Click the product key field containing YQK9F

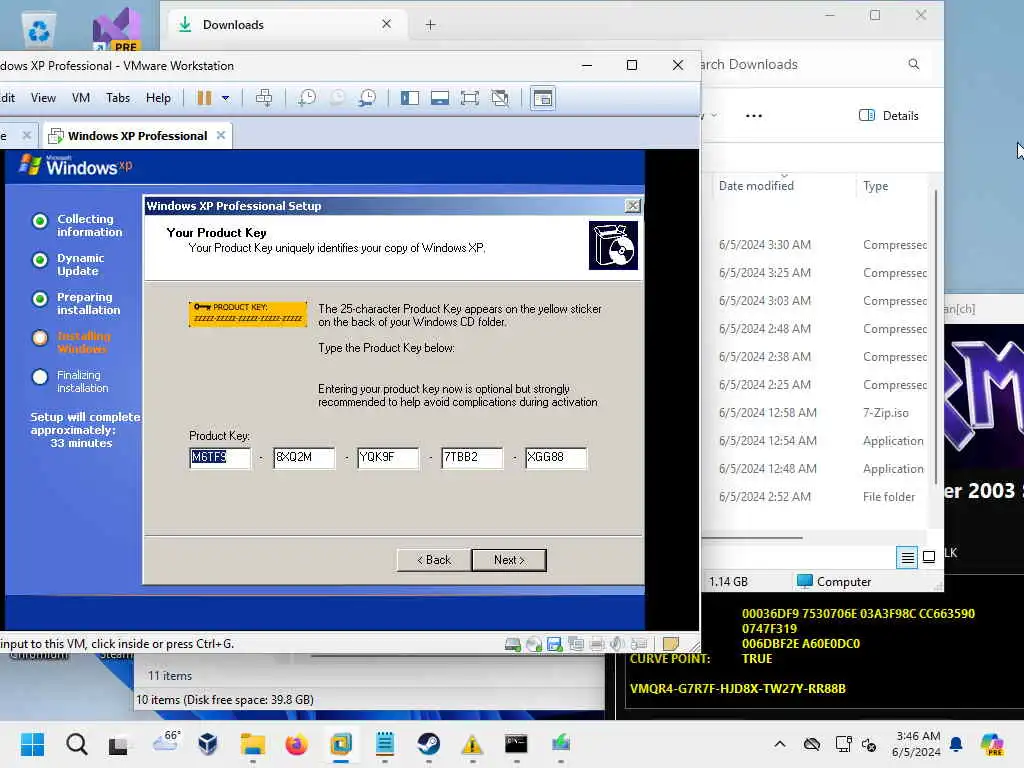click(x=388, y=457)
